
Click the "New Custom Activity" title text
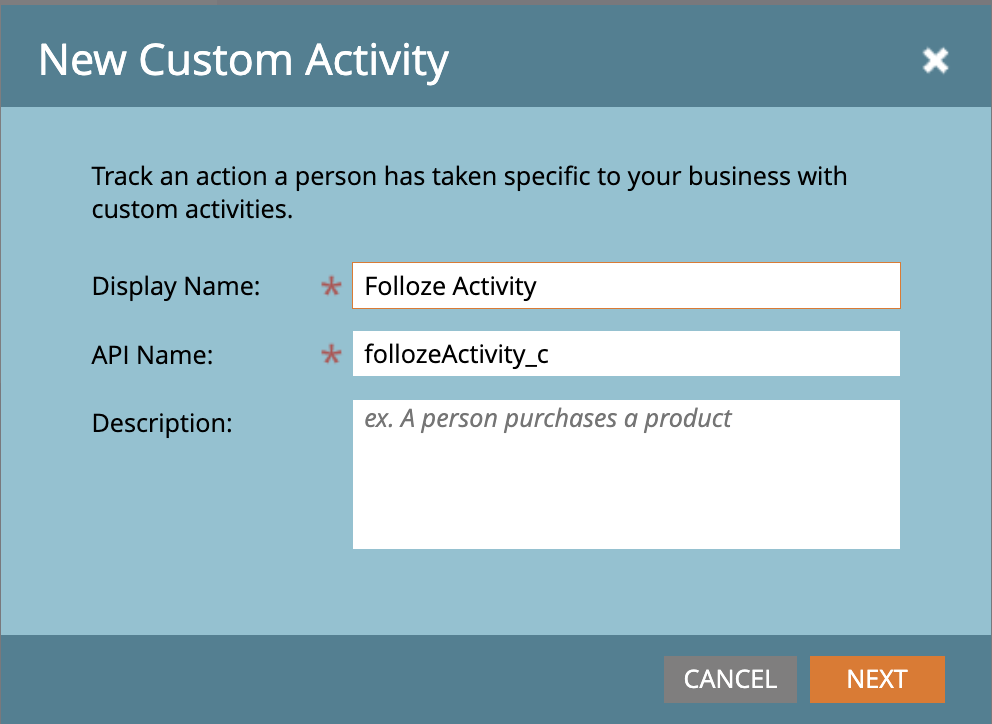click(243, 61)
